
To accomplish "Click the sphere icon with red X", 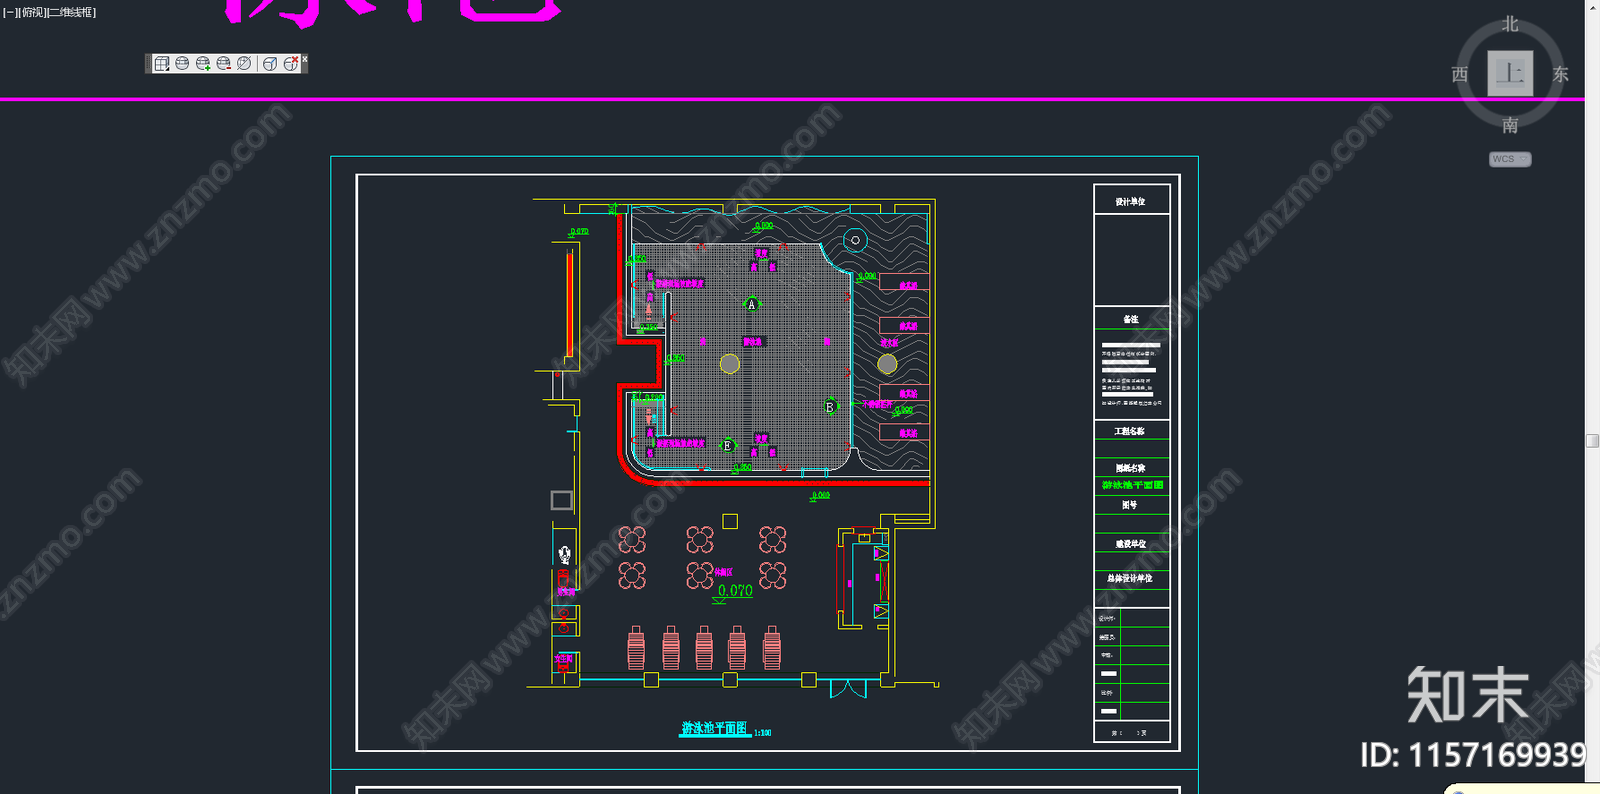I will point(290,63).
